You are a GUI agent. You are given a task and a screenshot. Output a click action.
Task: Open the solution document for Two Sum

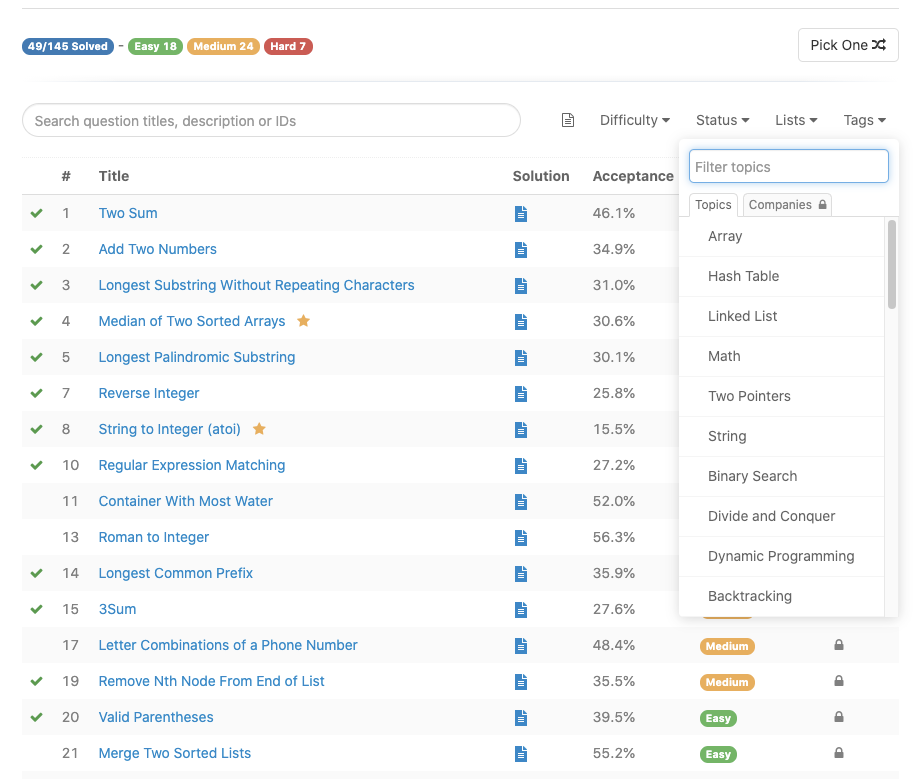520,214
